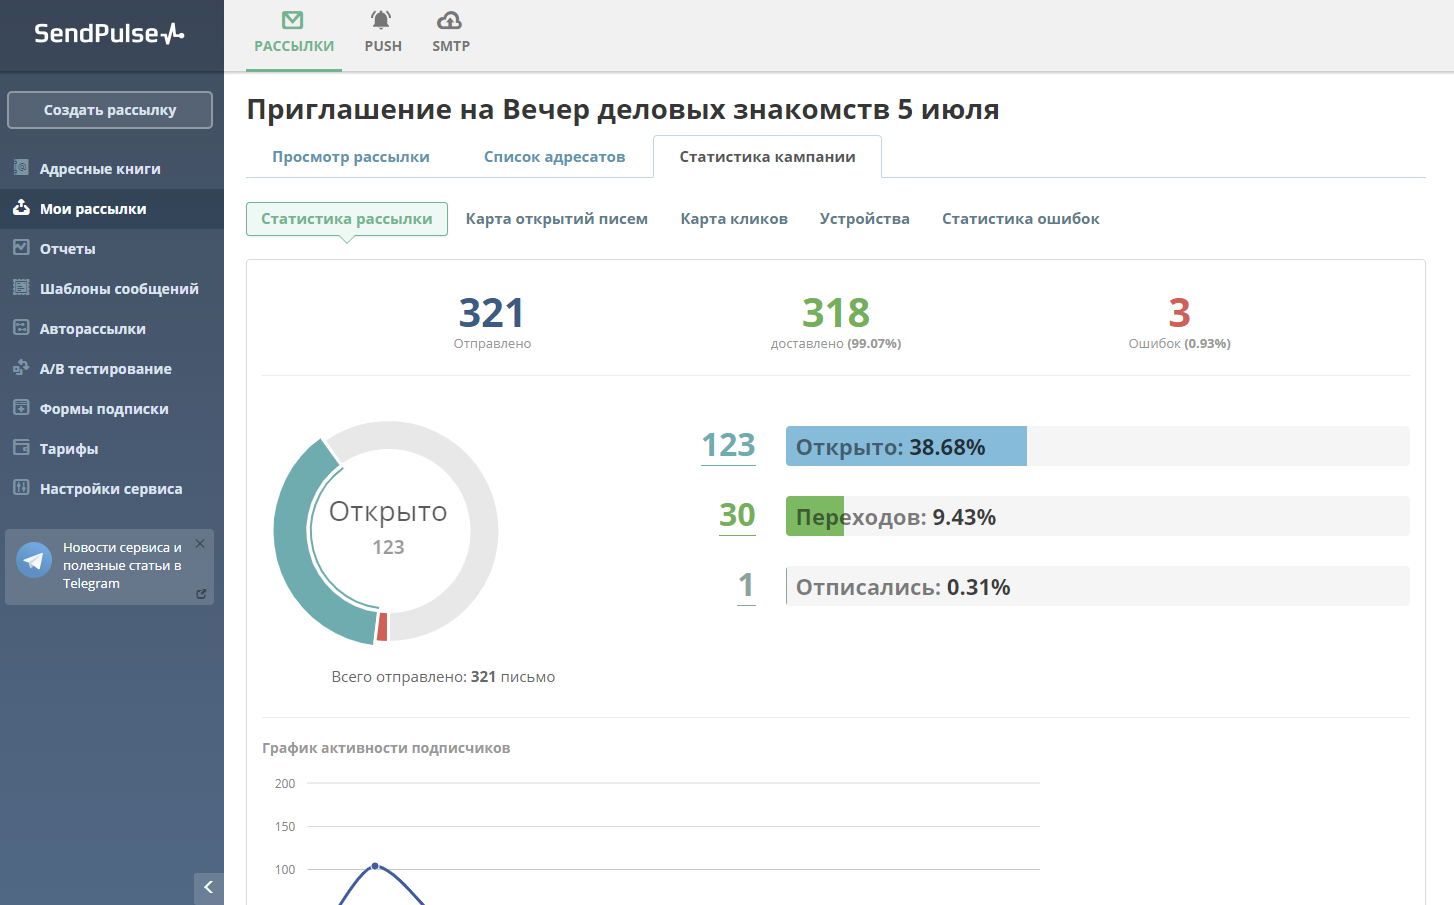Image resolution: width=1454 pixels, height=905 pixels.
Task: Open the 123 opened emails count link
Action: click(x=728, y=445)
